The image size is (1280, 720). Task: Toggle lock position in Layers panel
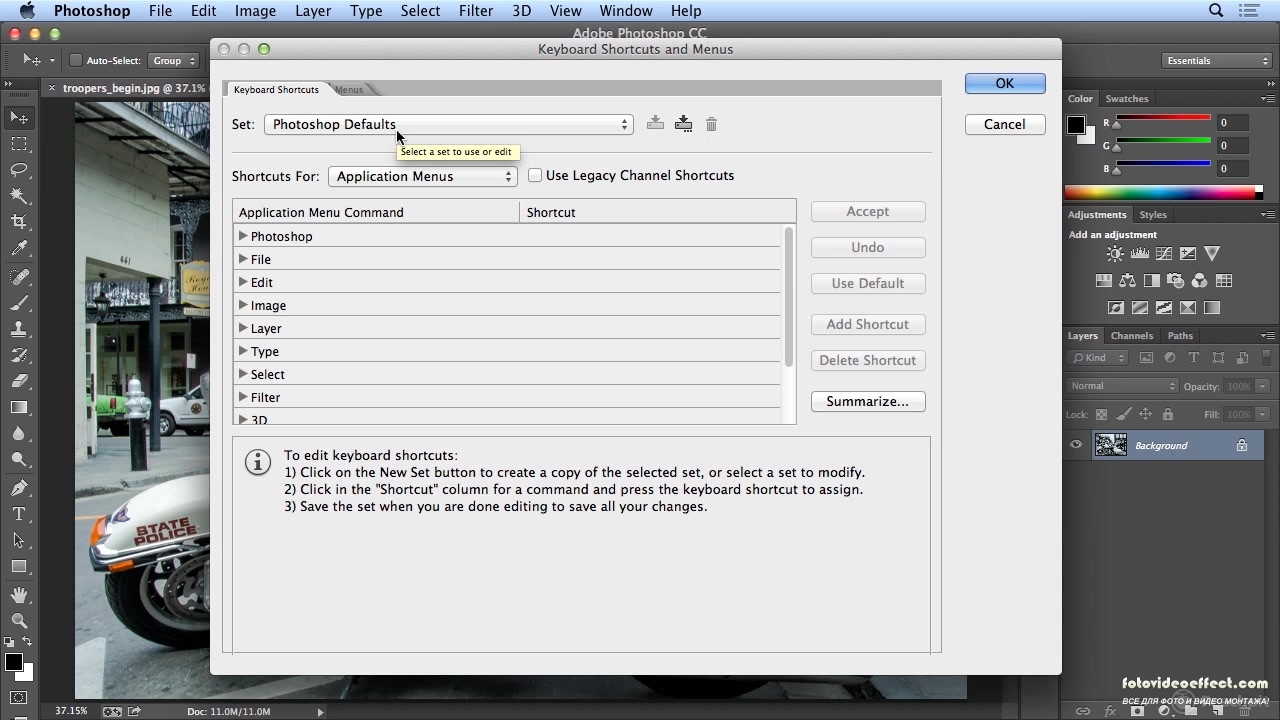[x=1146, y=414]
